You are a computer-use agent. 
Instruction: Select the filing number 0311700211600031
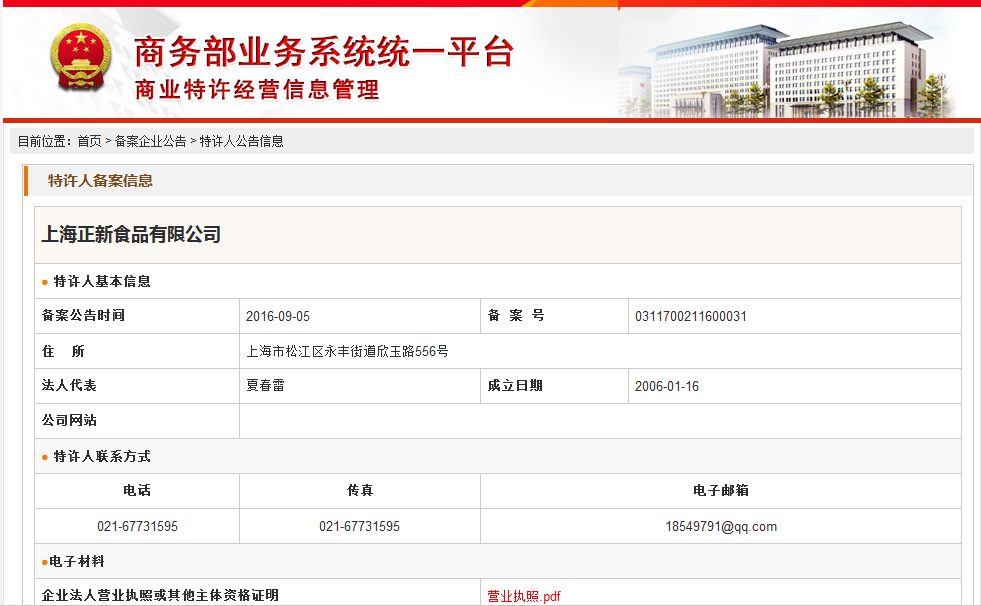click(x=691, y=316)
